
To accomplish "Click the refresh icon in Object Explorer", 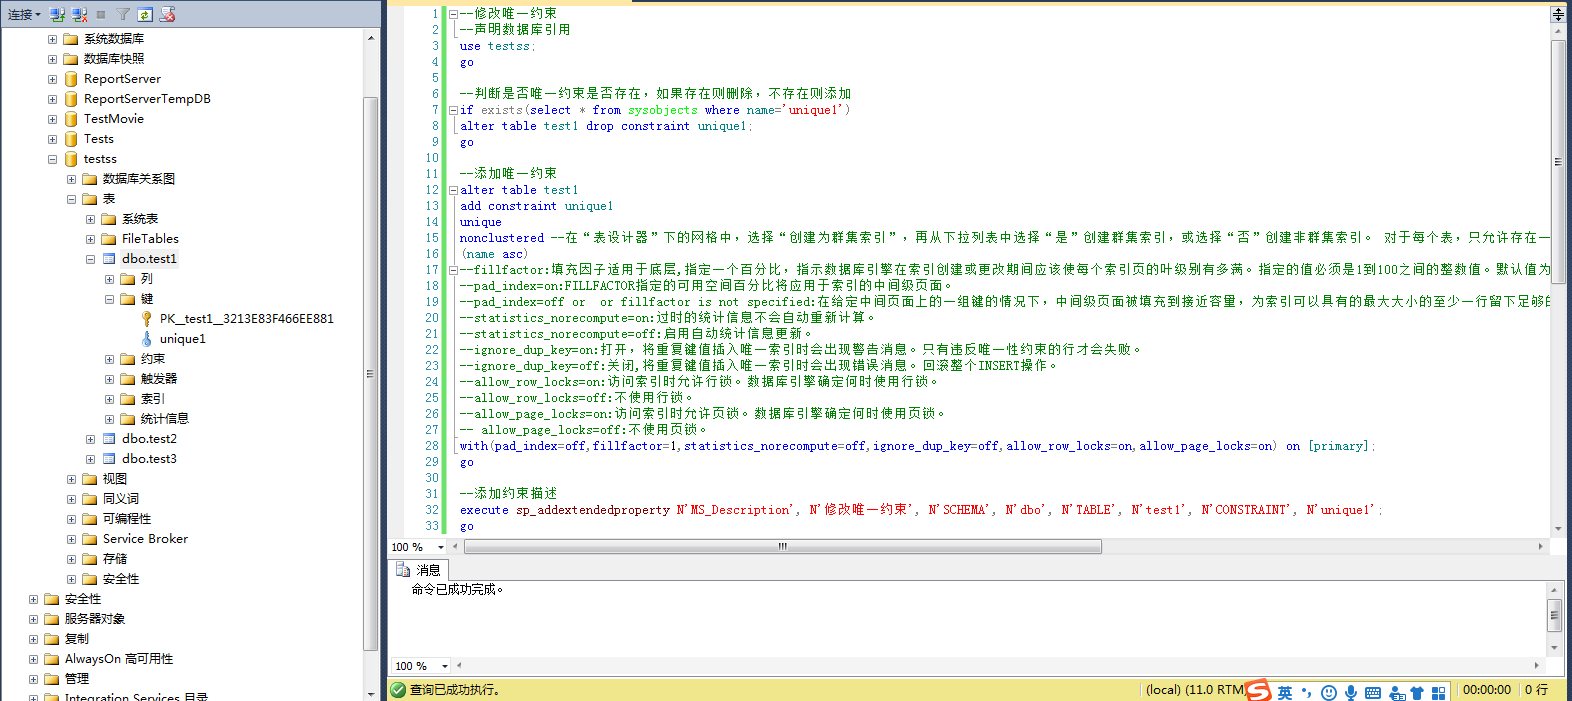I will click(145, 14).
